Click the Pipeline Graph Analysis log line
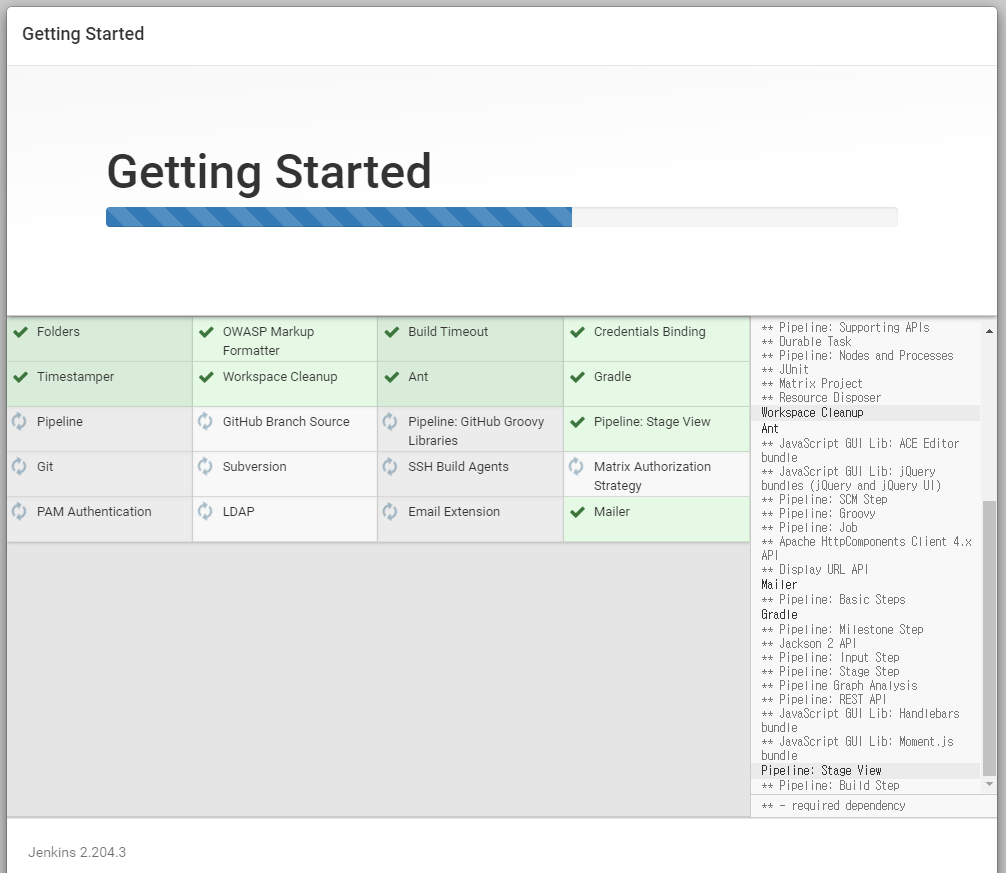1006x873 pixels. point(839,686)
